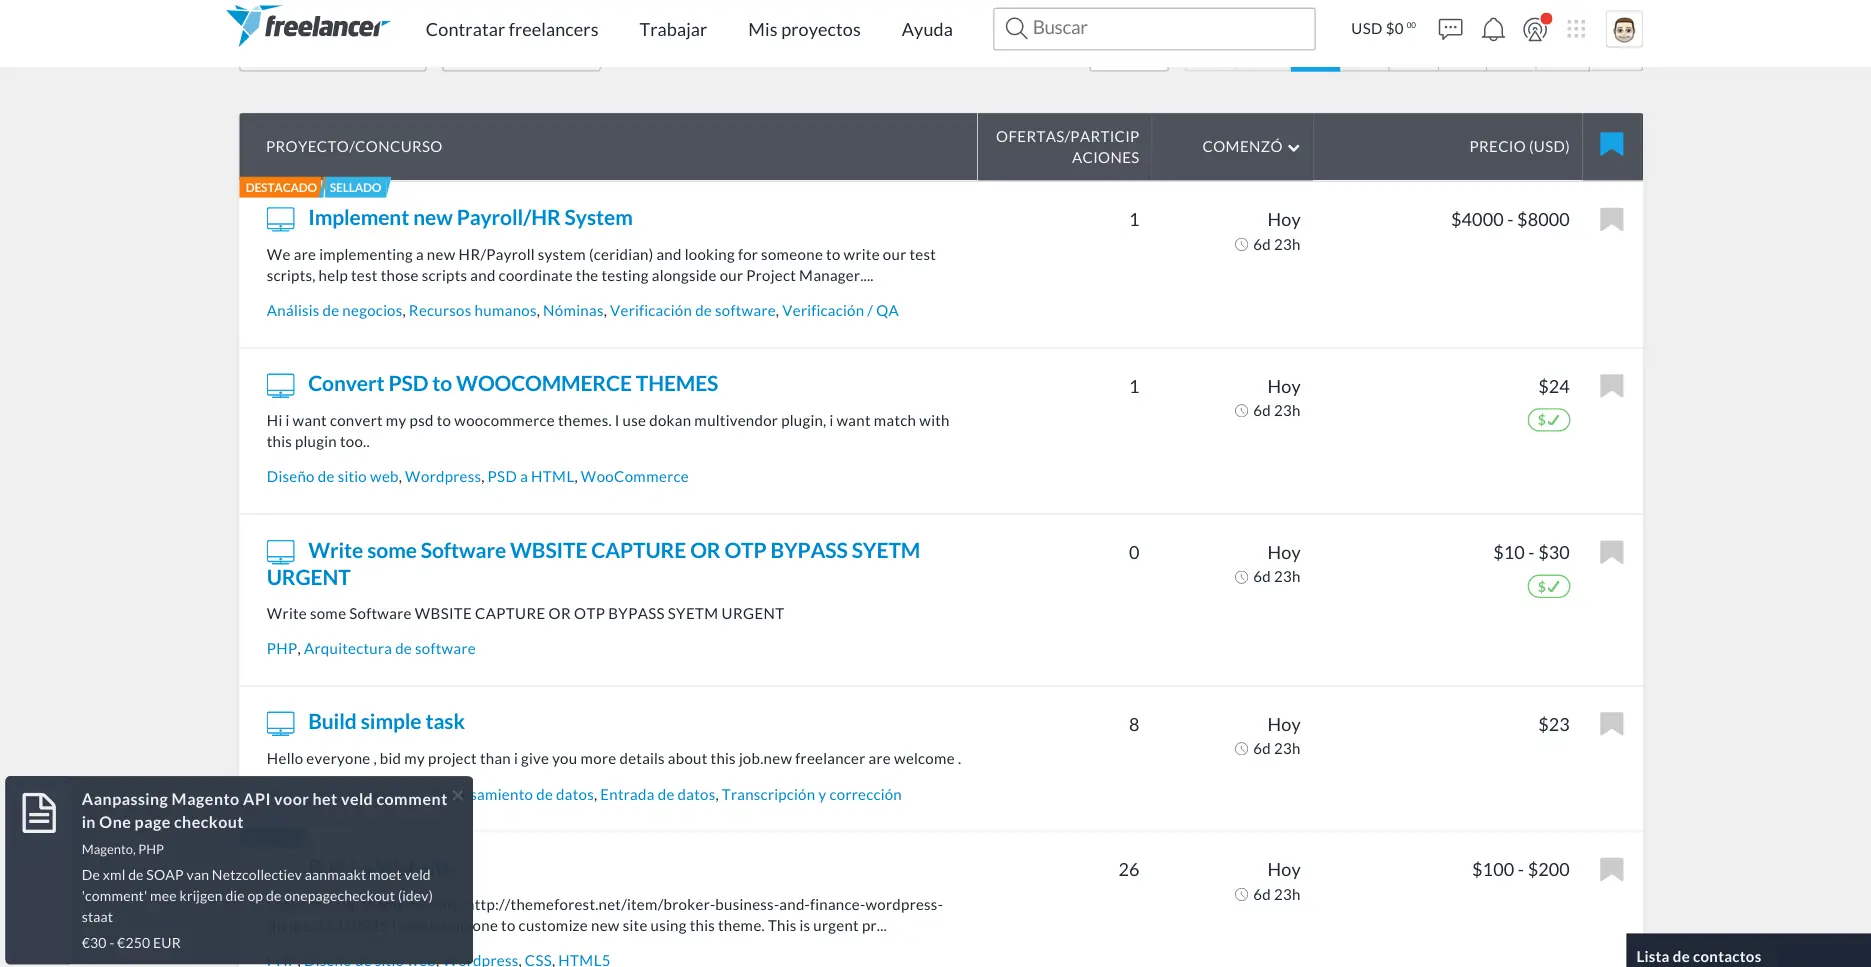Click the document icon in the Magento notification
The height and width of the screenshot is (967, 1871).
point(39,812)
